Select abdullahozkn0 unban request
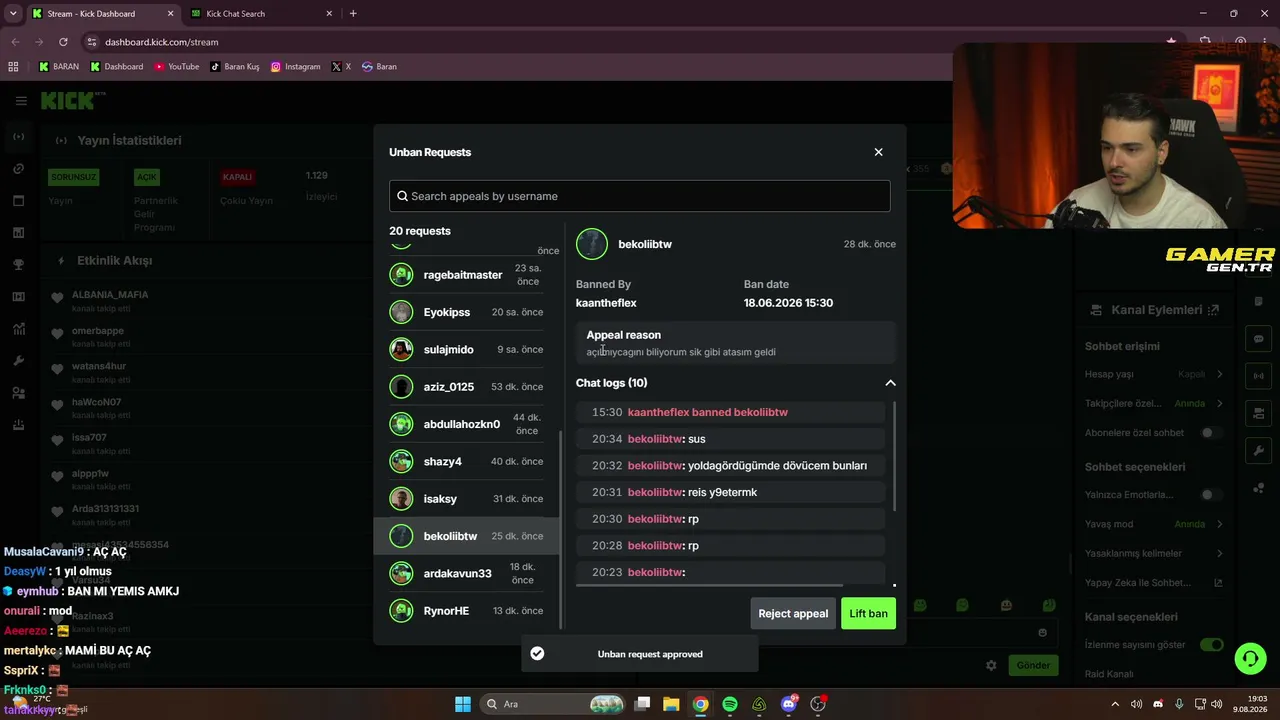Screen dimensions: 1280x720 468,424
